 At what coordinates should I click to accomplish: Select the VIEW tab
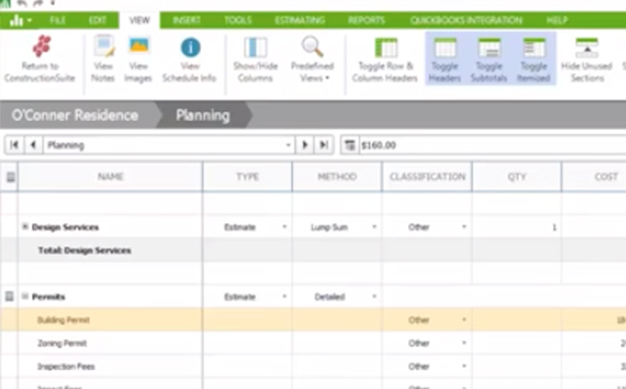pyautogui.click(x=139, y=20)
